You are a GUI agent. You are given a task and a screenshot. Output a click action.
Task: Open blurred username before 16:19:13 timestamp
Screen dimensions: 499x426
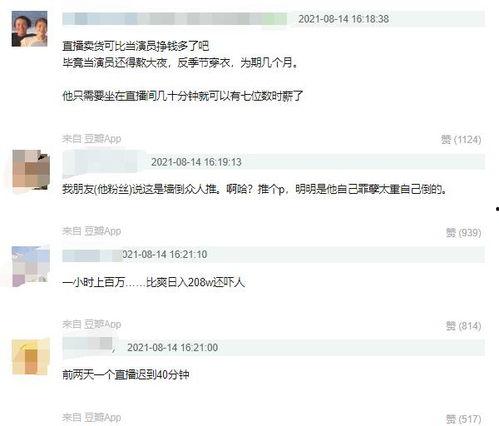coord(104,162)
